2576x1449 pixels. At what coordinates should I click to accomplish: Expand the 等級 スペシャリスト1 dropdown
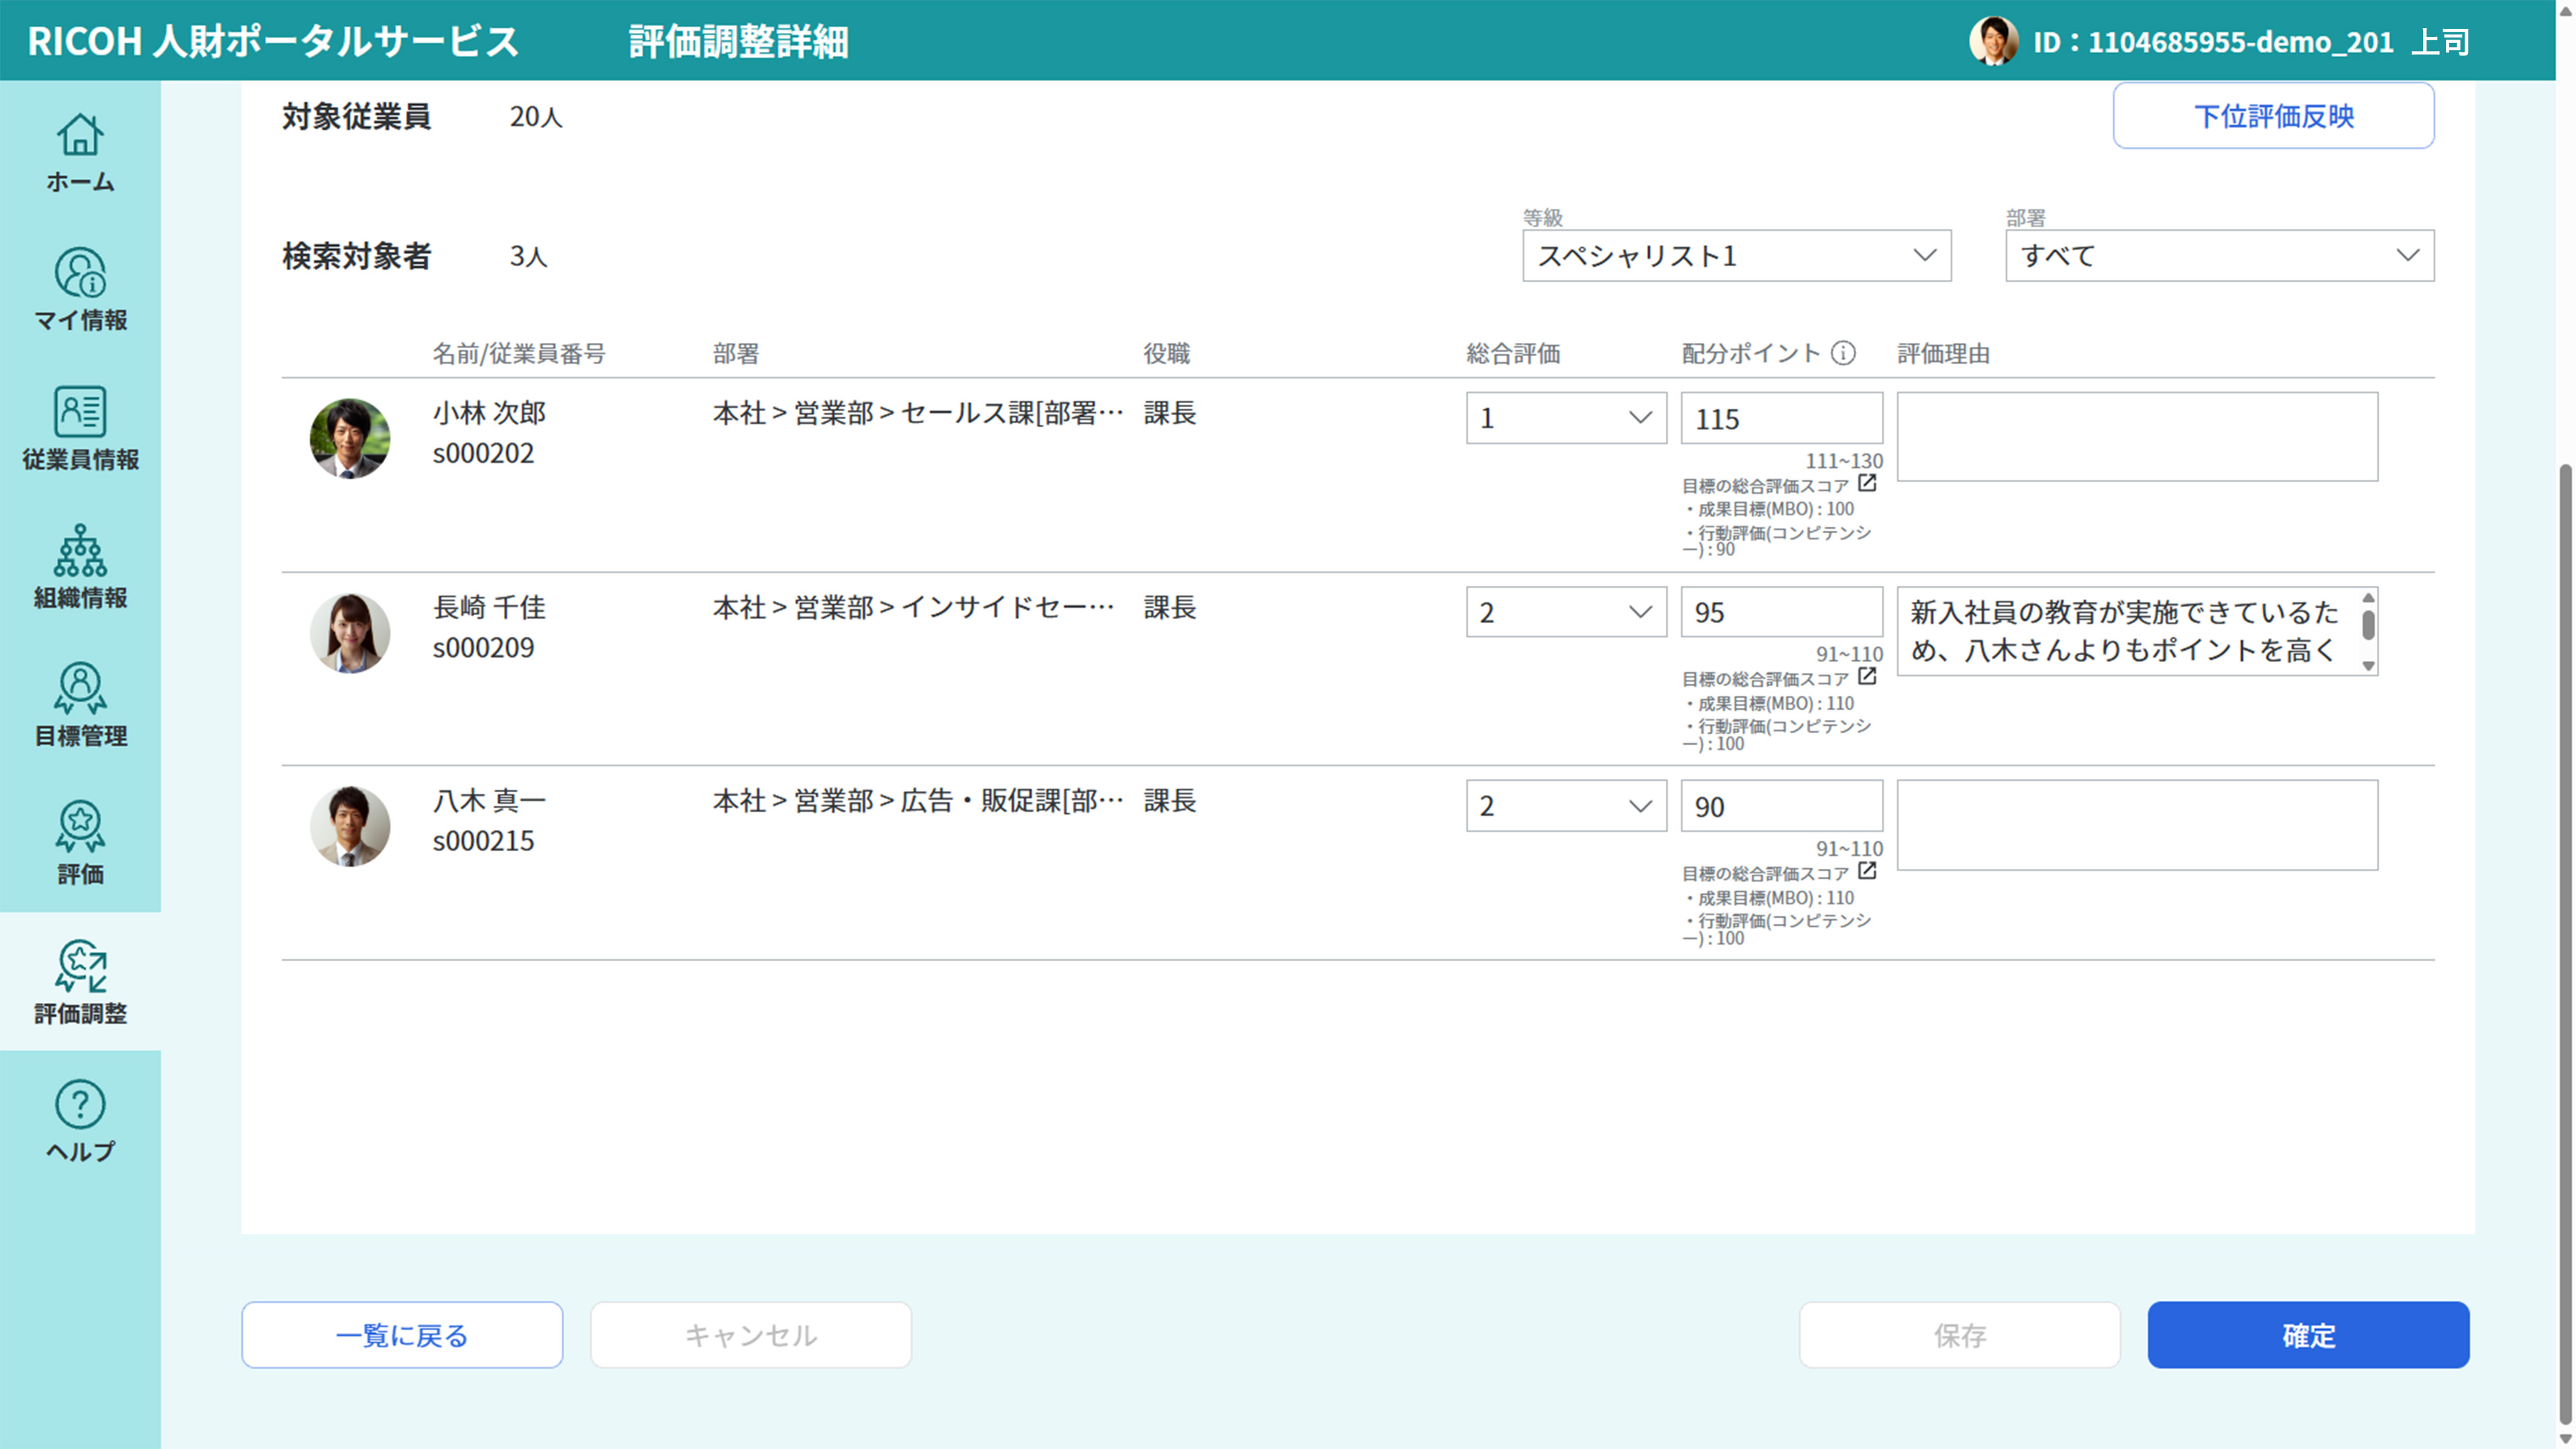(1736, 256)
